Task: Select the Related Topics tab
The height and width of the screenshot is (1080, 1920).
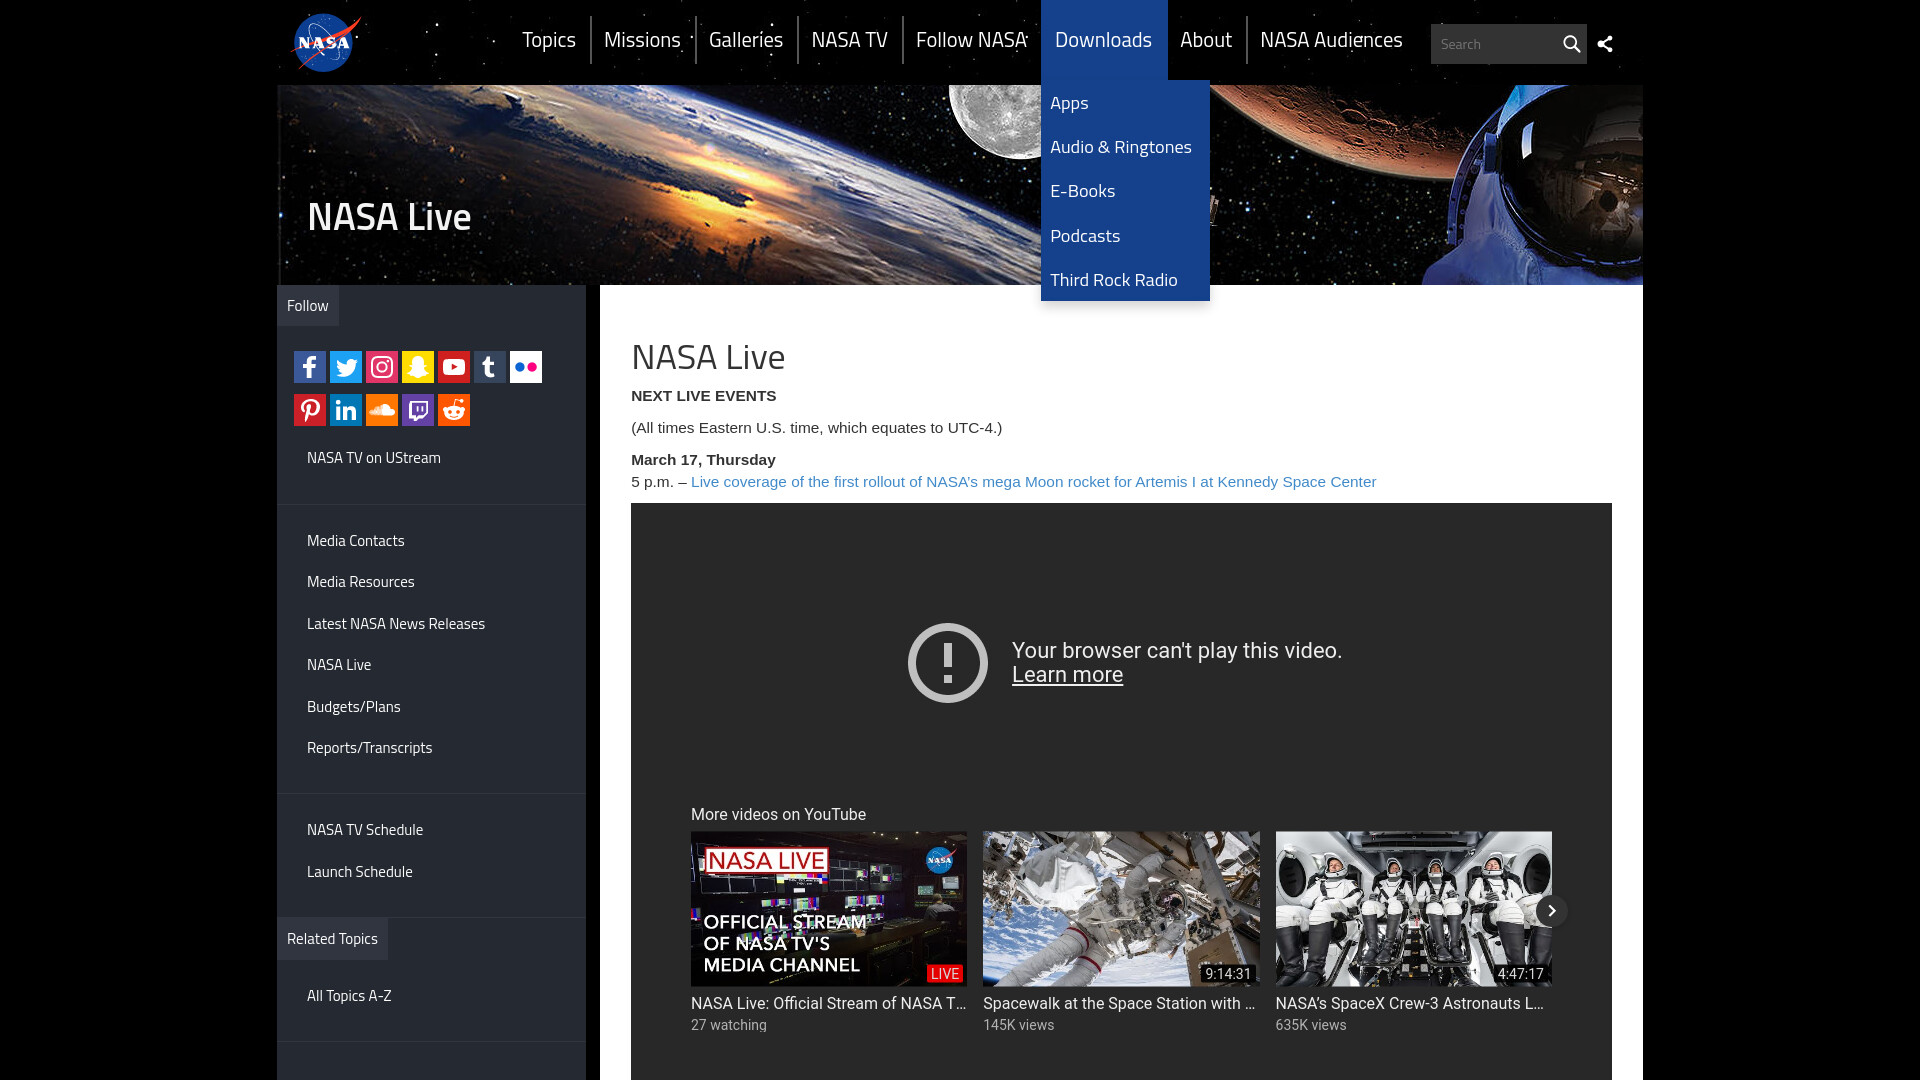Action: [x=332, y=939]
